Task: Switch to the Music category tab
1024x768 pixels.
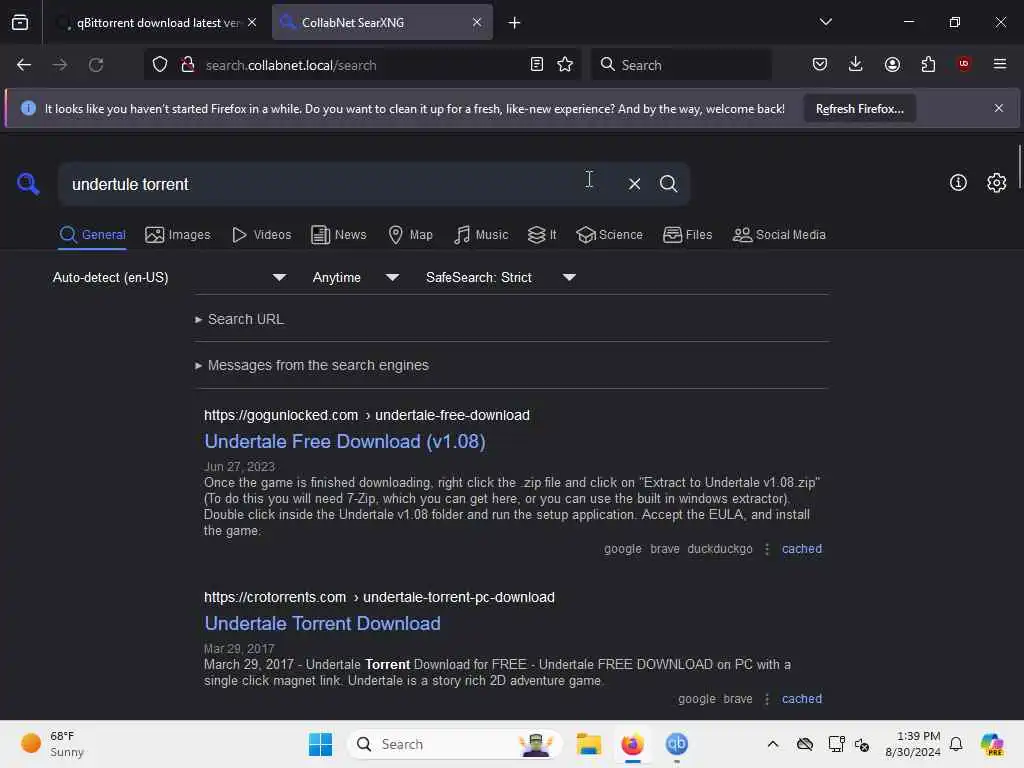Action: (x=481, y=234)
